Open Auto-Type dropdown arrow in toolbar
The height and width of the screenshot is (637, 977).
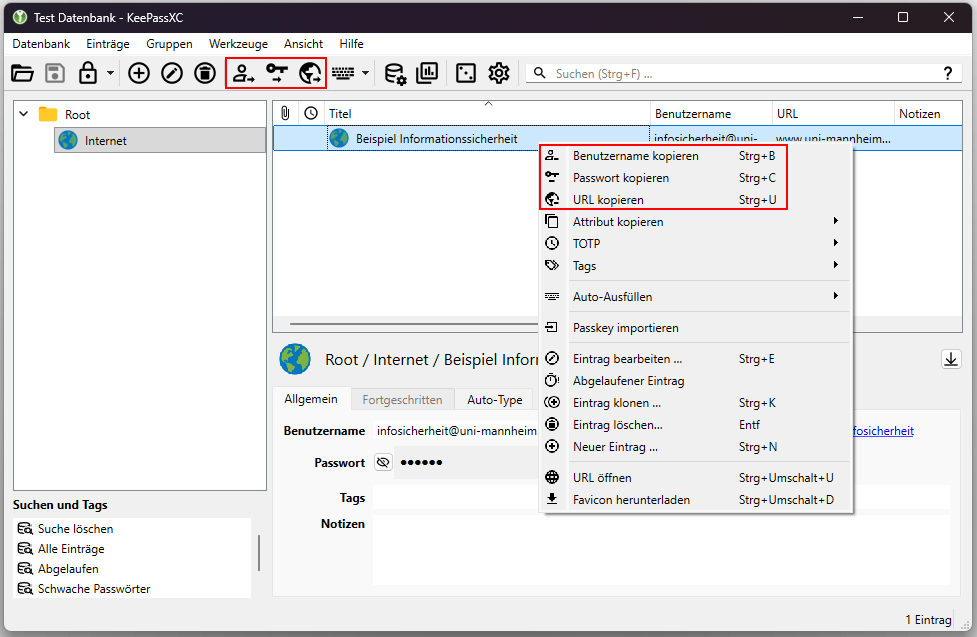point(366,74)
